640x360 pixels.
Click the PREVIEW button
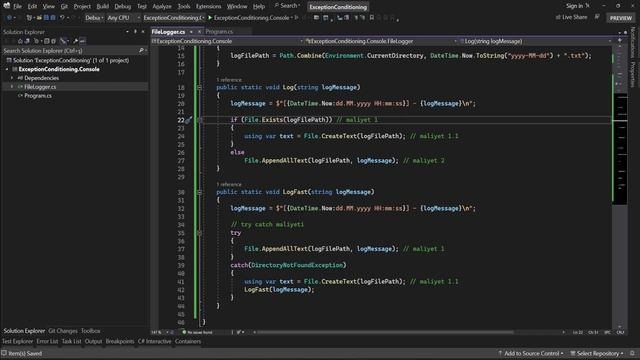point(620,18)
